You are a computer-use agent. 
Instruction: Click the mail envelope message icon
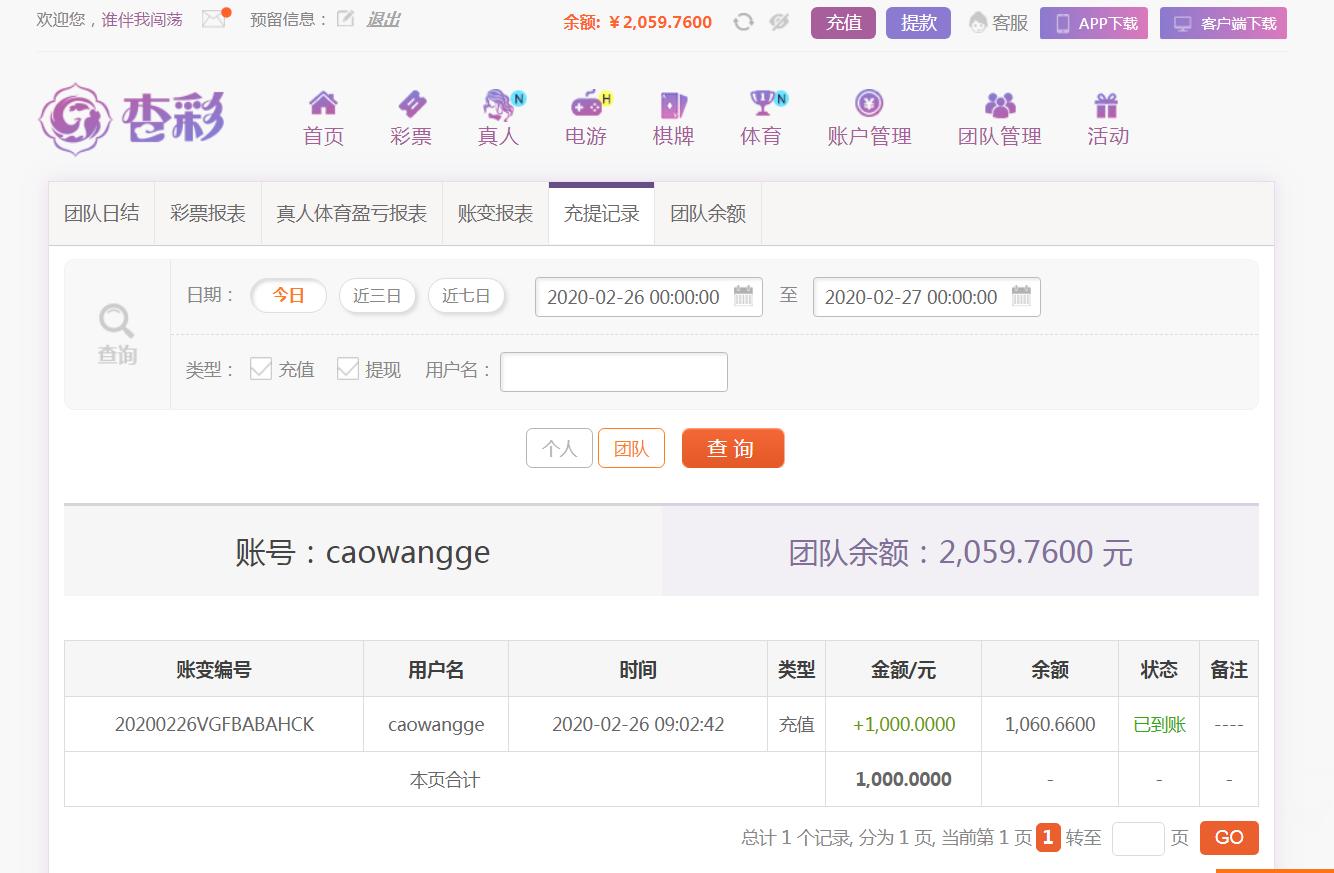click(214, 19)
